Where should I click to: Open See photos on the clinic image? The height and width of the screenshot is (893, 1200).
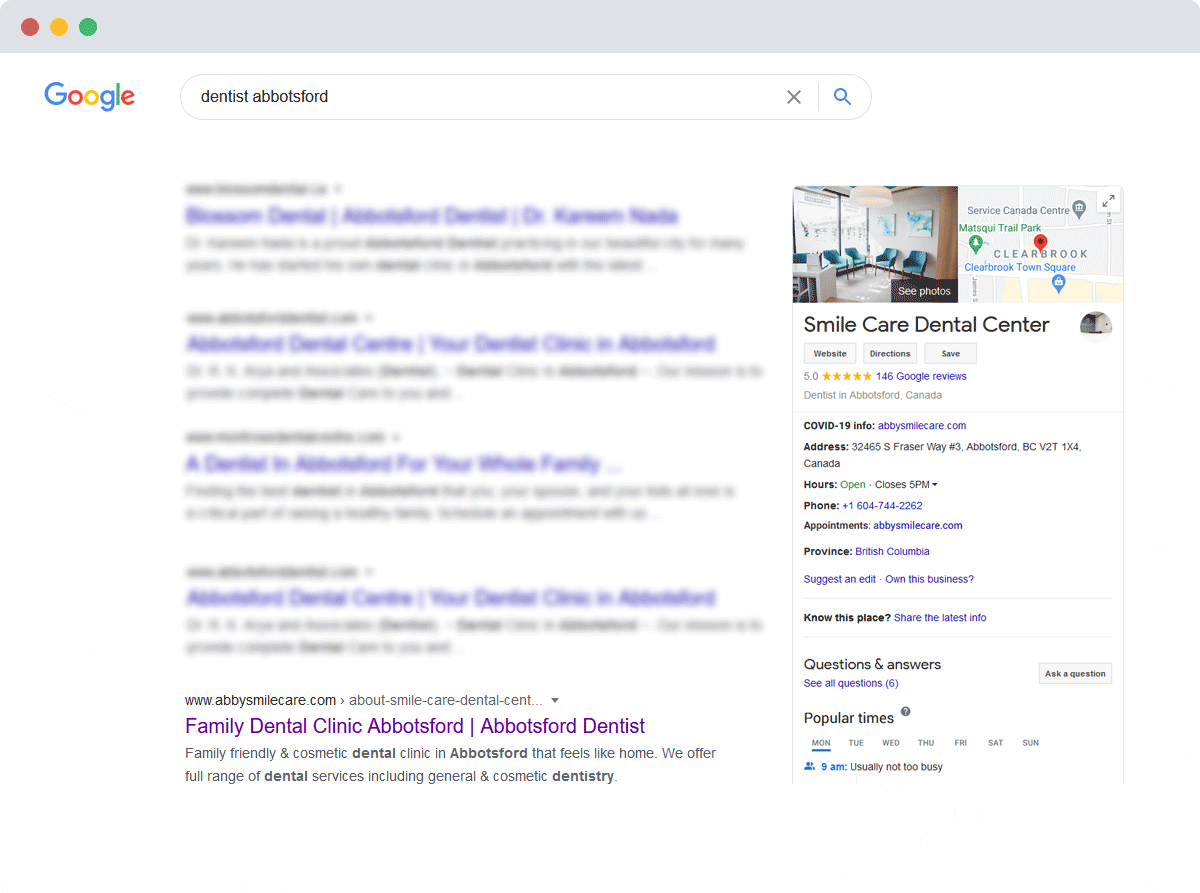(924, 291)
